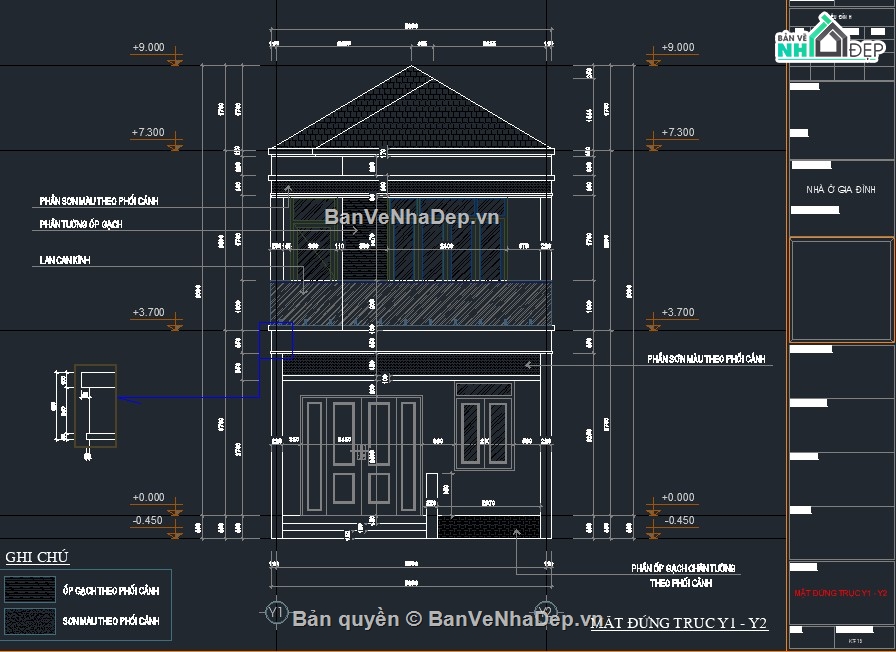896x652 pixels.
Task: Select legend text 'ỐP GẠCH THEO PHỐI CẢNH'
Action: click(111, 591)
